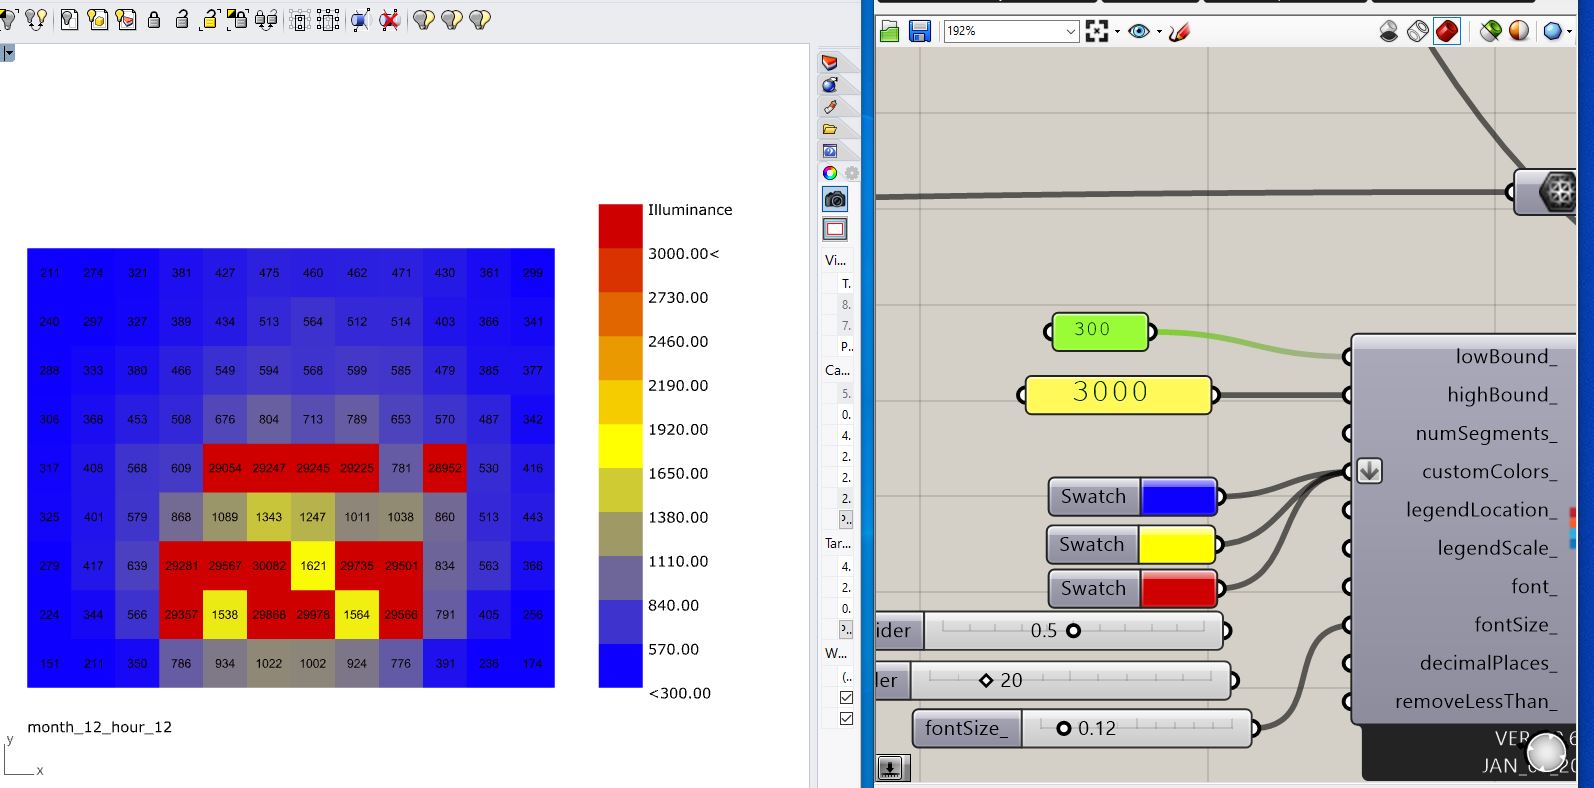Click the 300 green panel

click(x=1100, y=332)
